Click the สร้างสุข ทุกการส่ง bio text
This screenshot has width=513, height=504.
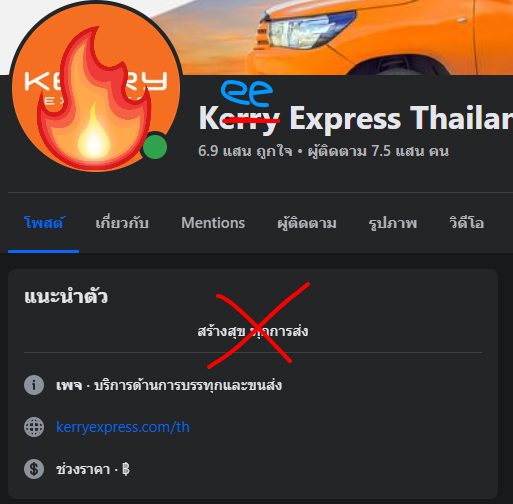[x=253, y=331]
